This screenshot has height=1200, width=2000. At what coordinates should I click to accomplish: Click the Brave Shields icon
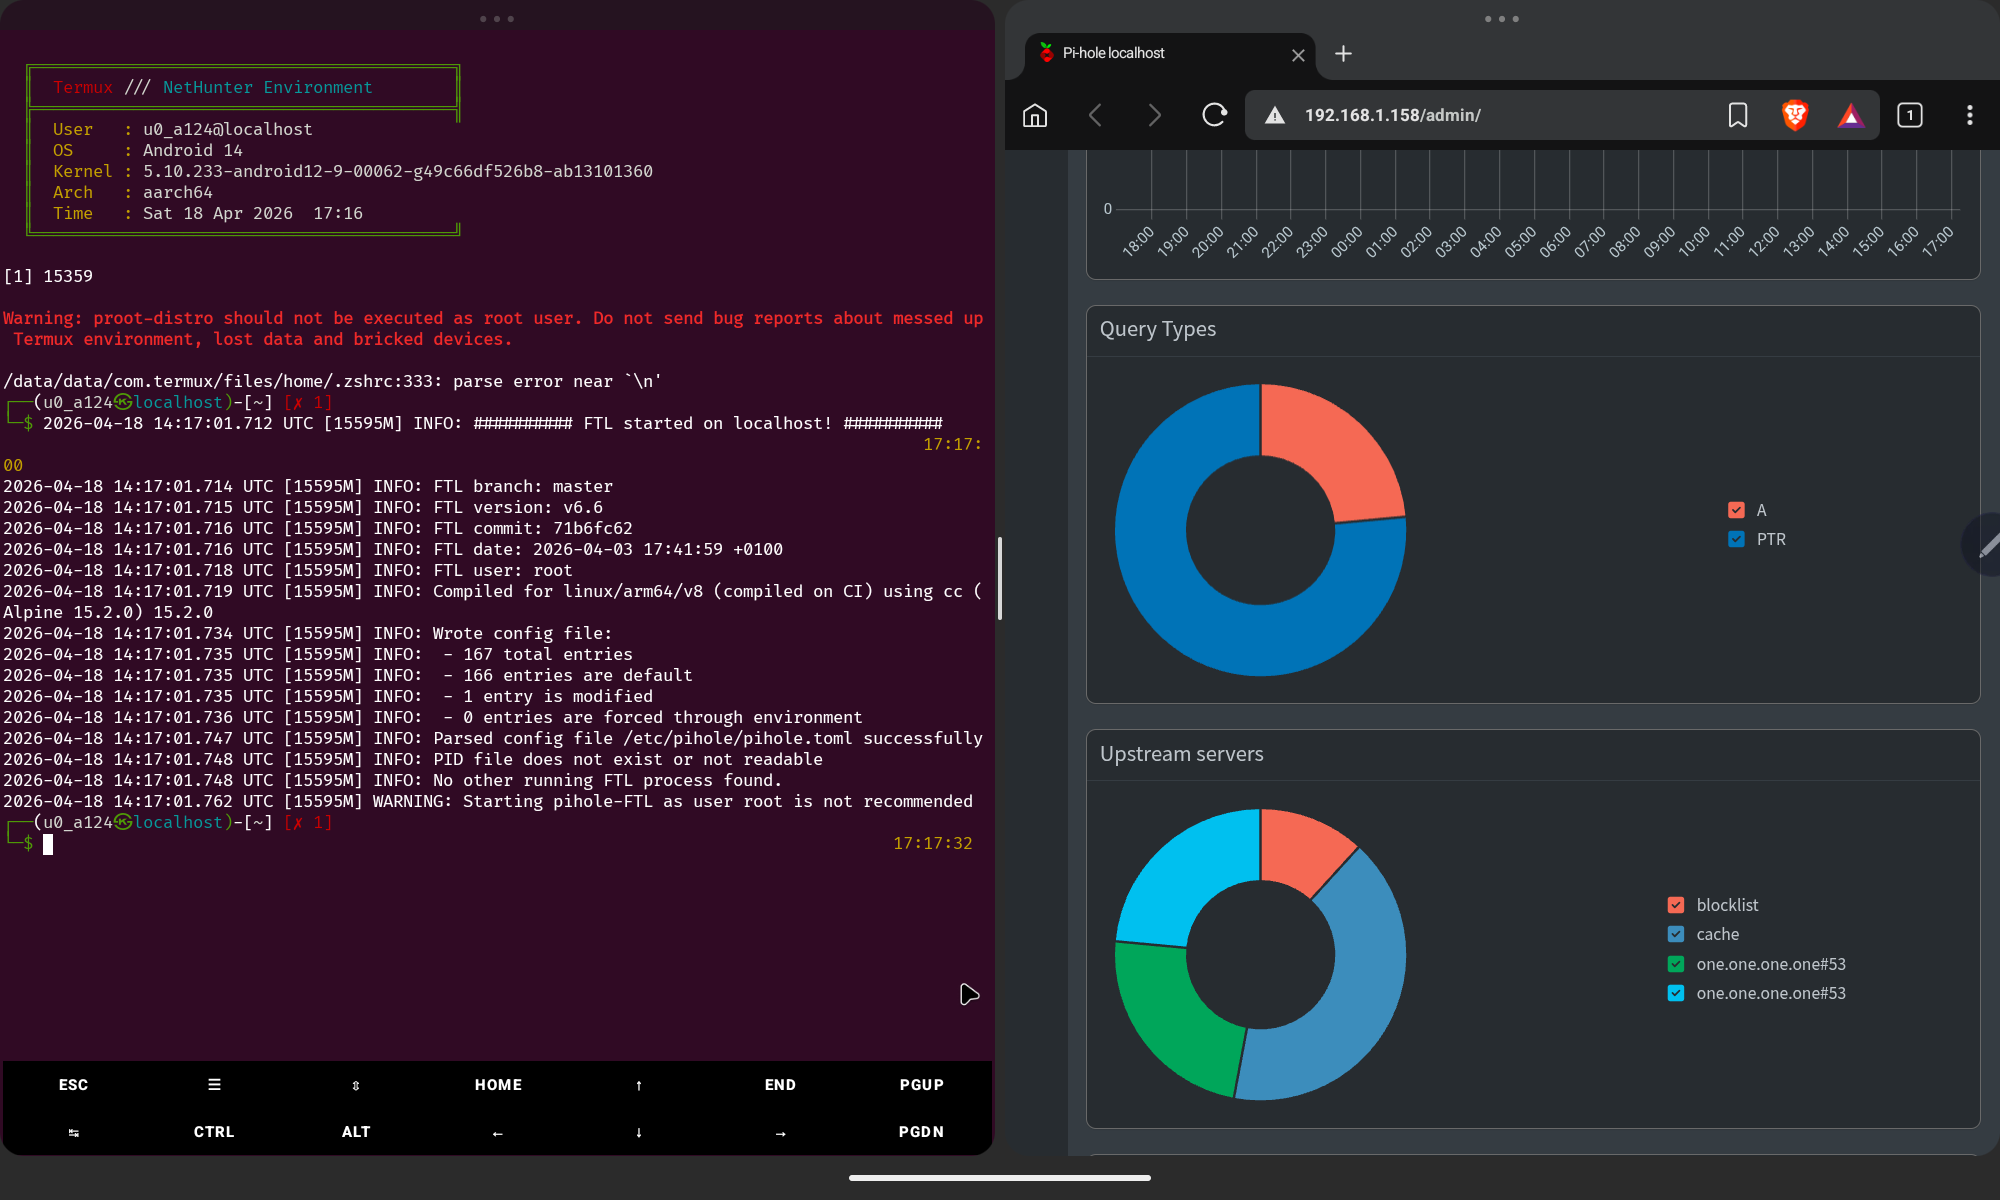point(1795,115)
